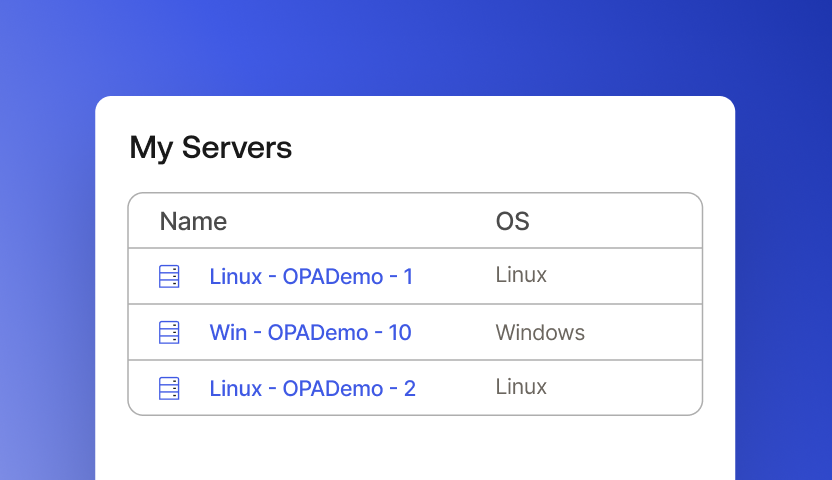Click the server icon beside Linux - OPADemo - 2
This screenshot has width=832, height=480.
[169, 388]
